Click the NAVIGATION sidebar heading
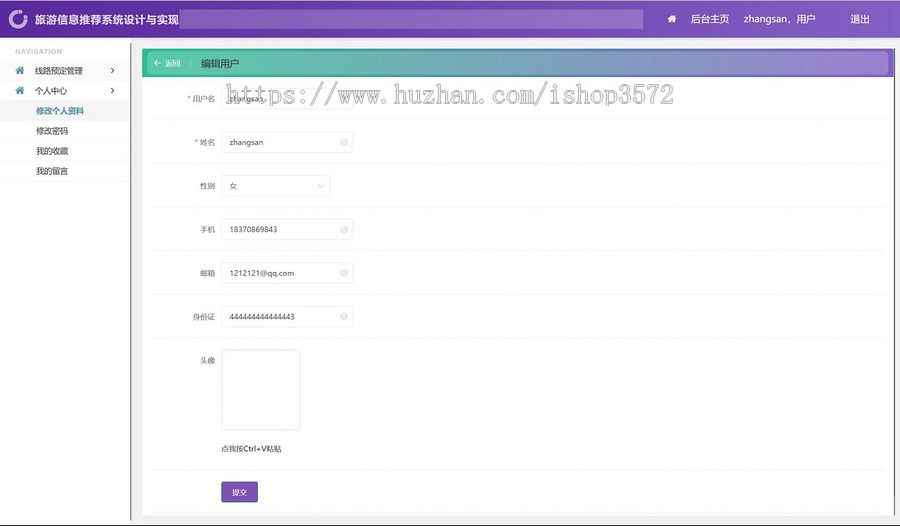The image size is (900, 526). coord(38,51)
